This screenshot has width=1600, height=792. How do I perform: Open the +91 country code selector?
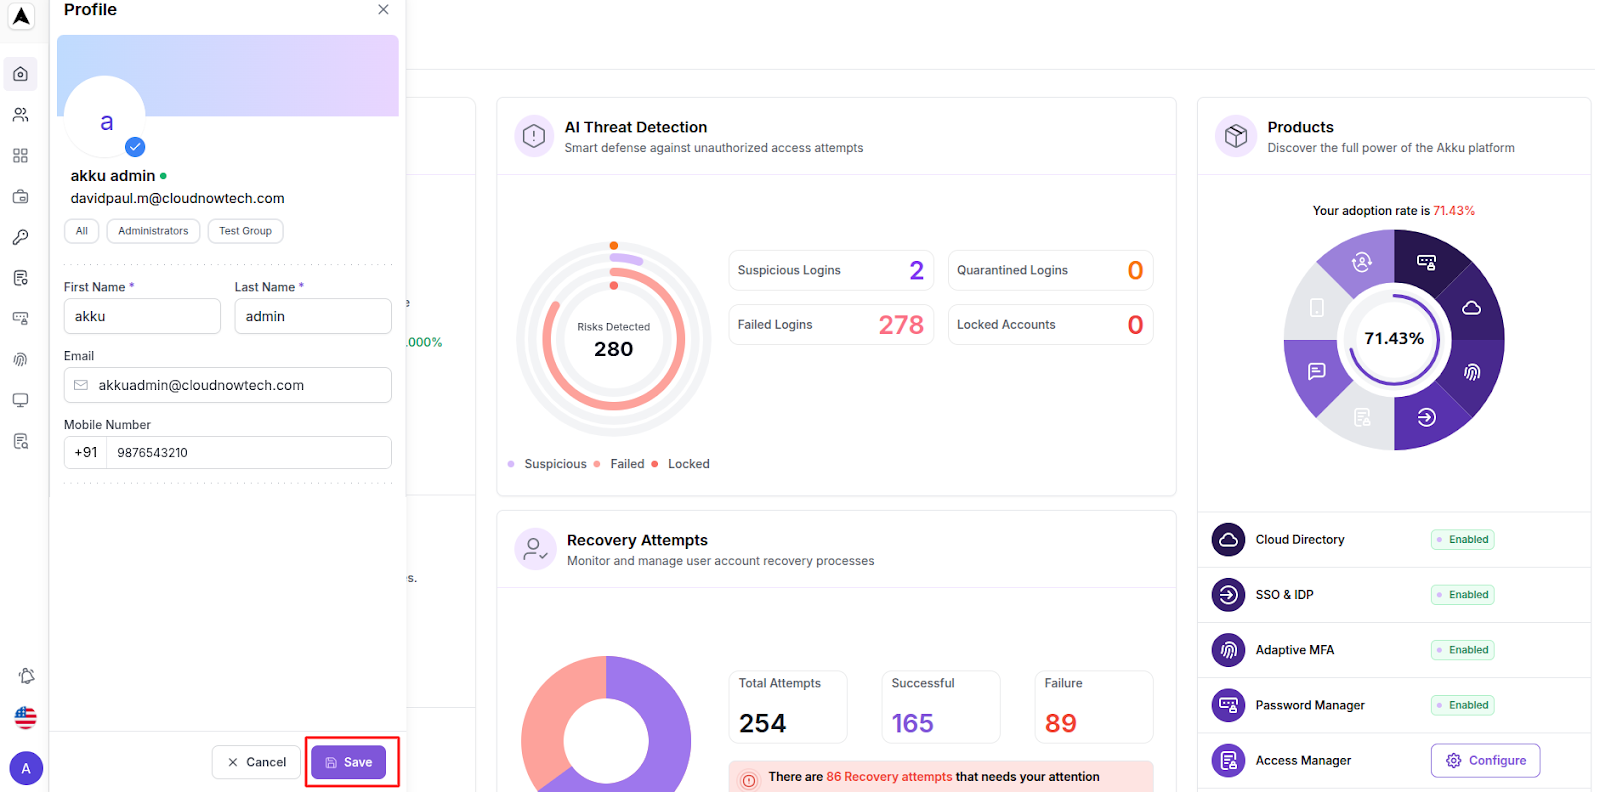coord(86,452)
